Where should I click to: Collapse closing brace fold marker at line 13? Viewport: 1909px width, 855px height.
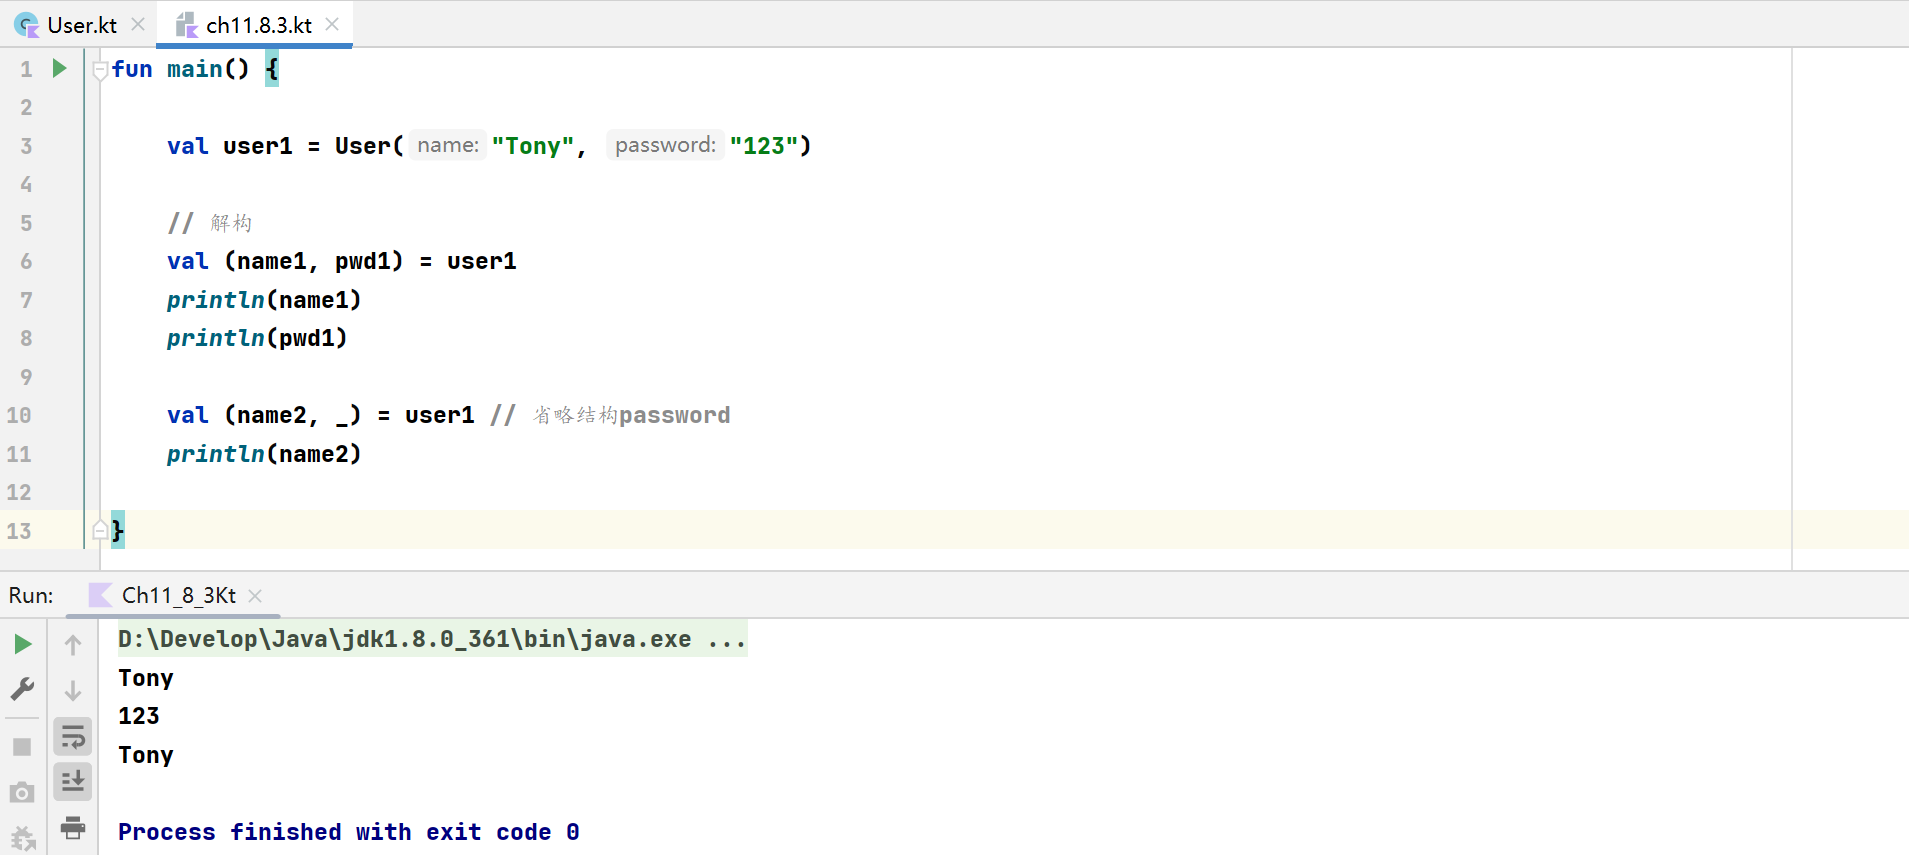pos(100,530)
